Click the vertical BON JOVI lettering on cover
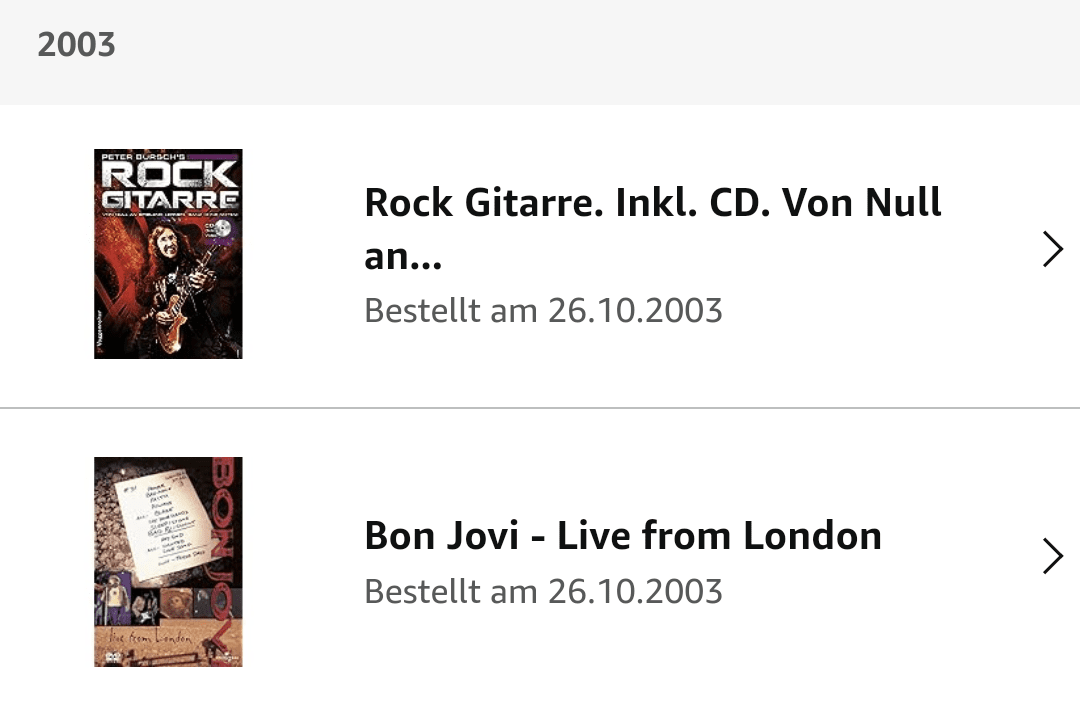The width and height of the screenshot is (1080, 709). point(226,540)
